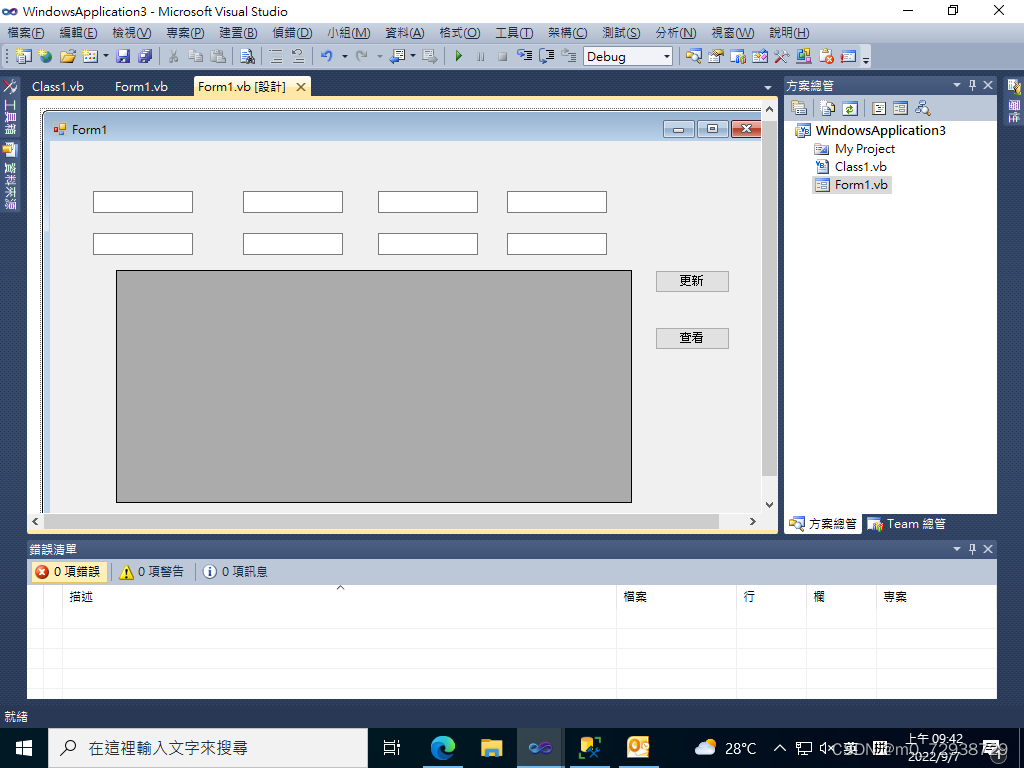Select Form1.vb in Solution Explorer
1024x768 pixels.
[858, 184]
